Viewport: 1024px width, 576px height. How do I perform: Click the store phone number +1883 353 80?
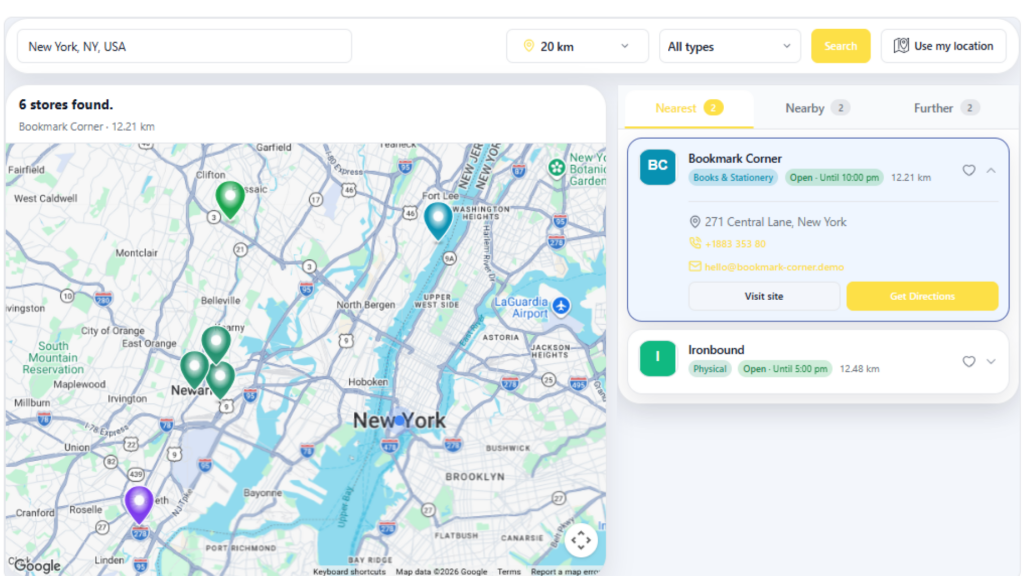(735, 244)
